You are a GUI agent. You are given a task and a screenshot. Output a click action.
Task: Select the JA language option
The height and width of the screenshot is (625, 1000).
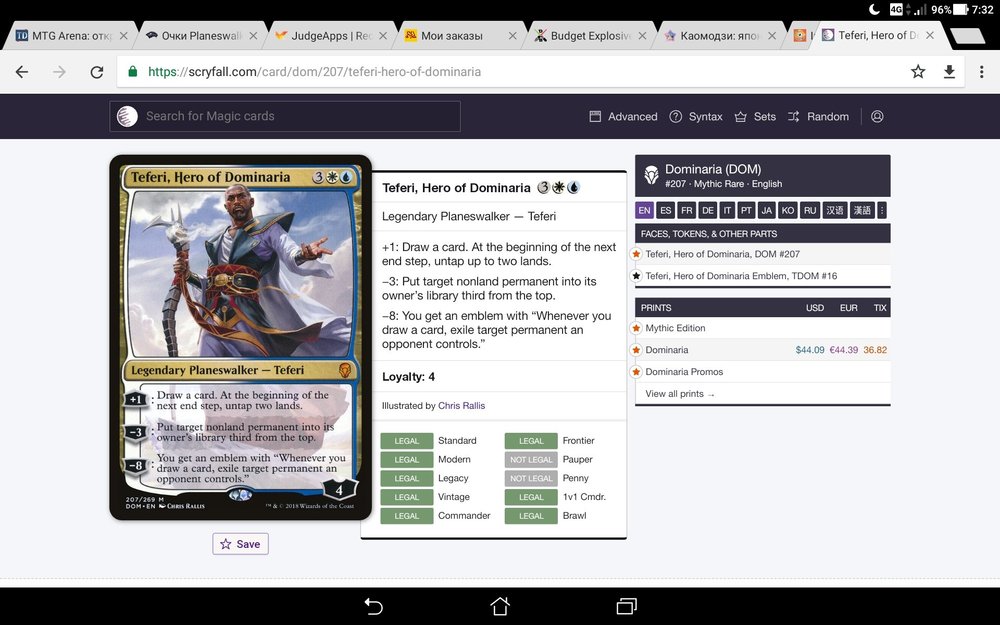click(767, 210)
